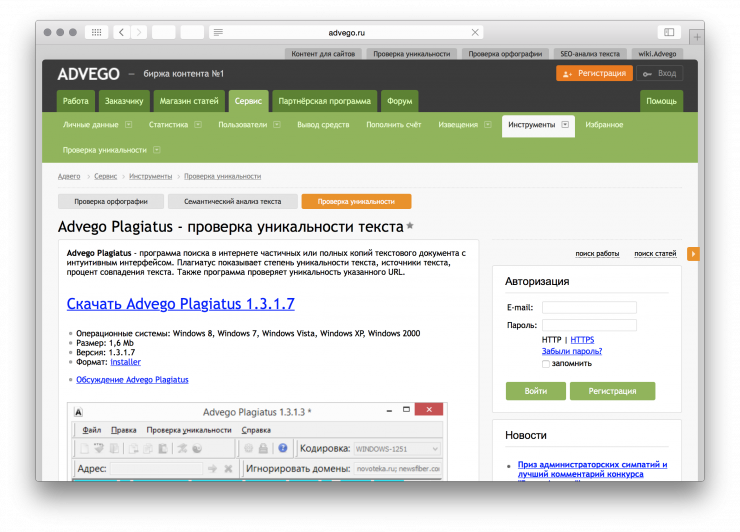This screenshot has width=740, height=532.
Task: Expand the Проверка уникальности submenu arrow
Action: pyautogui.click(x=157, y=150)
